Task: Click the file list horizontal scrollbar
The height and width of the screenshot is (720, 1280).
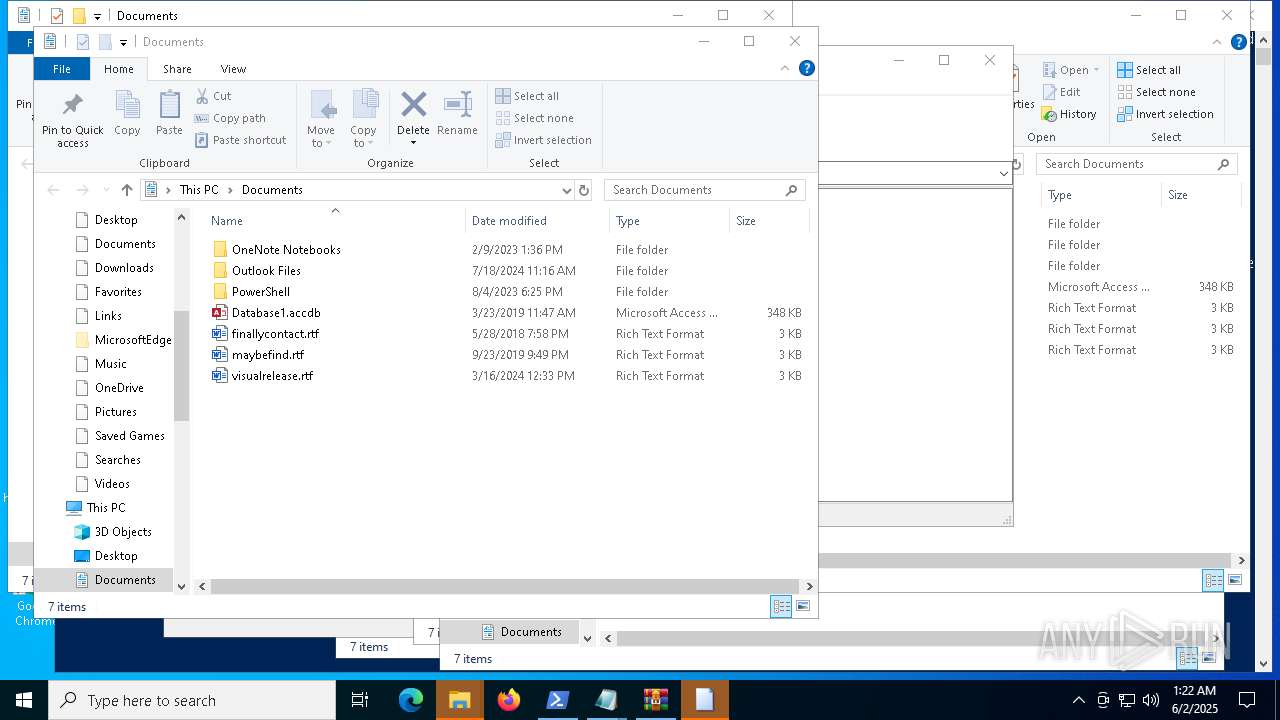Action: coord(505,587)
